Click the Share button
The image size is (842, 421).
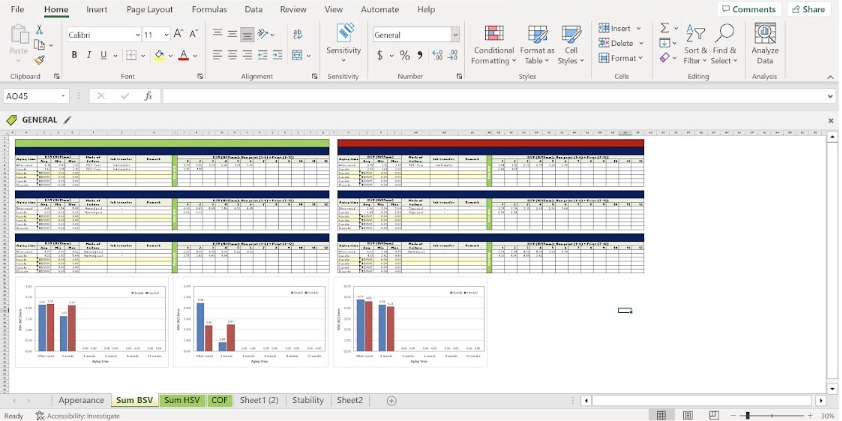click(809, 9)
